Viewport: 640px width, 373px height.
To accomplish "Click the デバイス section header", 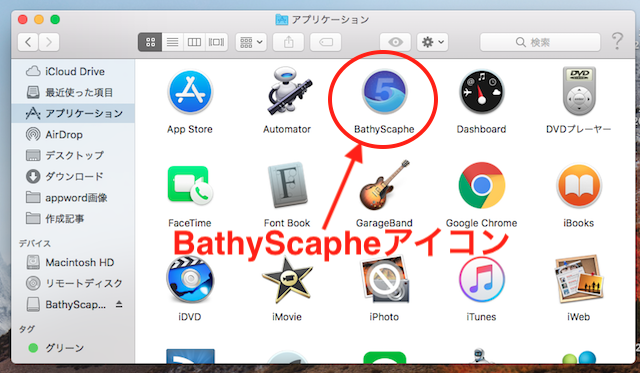I will tap(35, 243).
